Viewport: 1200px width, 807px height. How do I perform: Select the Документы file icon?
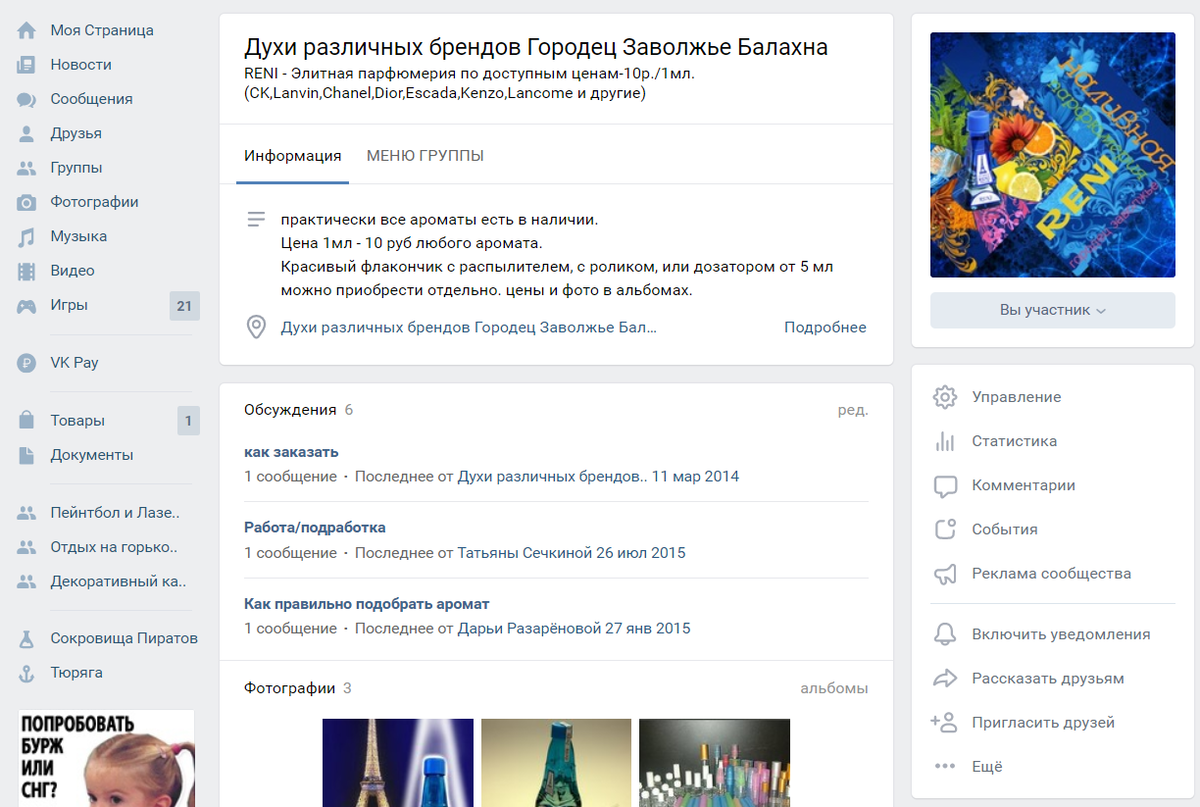[x=27, y=455]
